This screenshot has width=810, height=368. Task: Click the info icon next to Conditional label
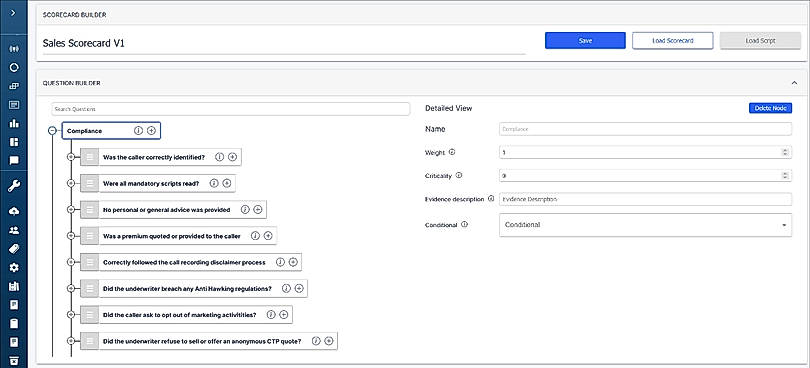[464, 225]
